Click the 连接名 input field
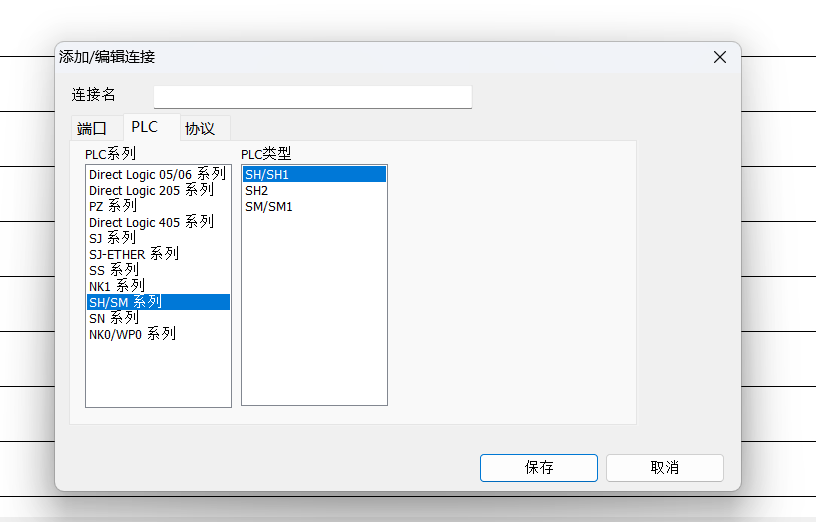The image size is (816, 522). pos(312,97)
